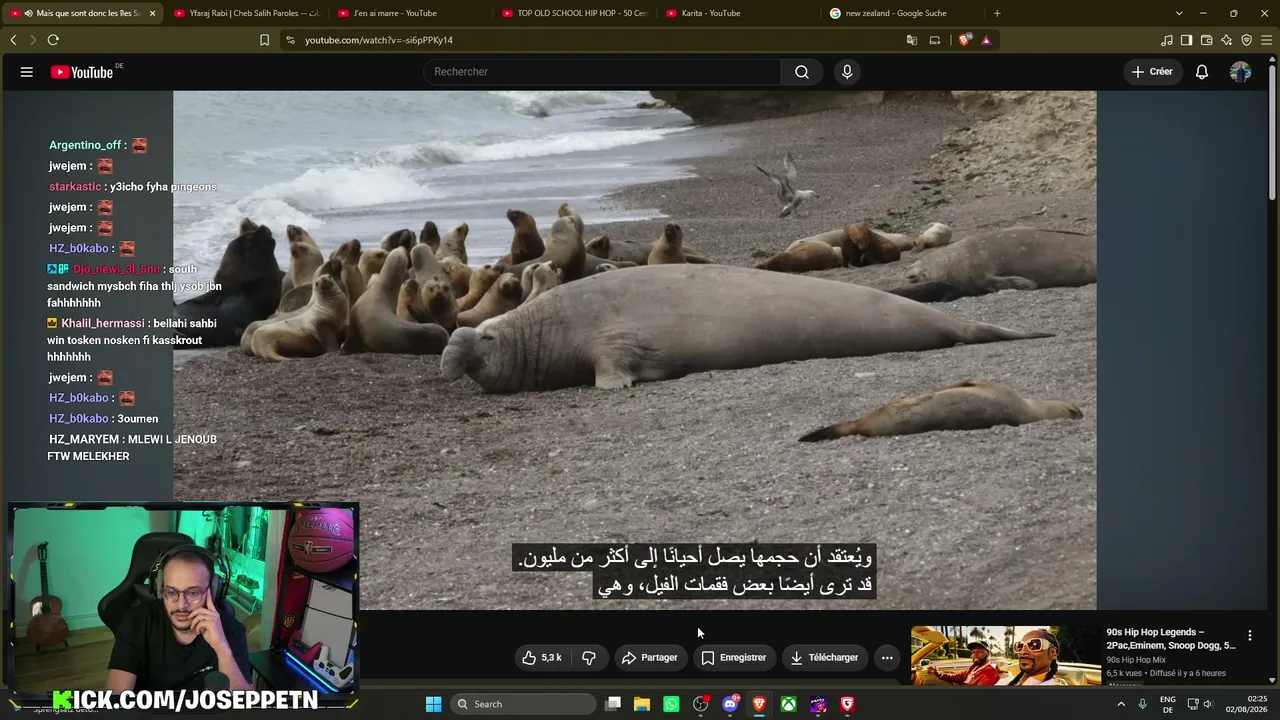The image size is (1280, 720).
Task: Open YouTube notifications bell
Action: [x=1202, y=72]
